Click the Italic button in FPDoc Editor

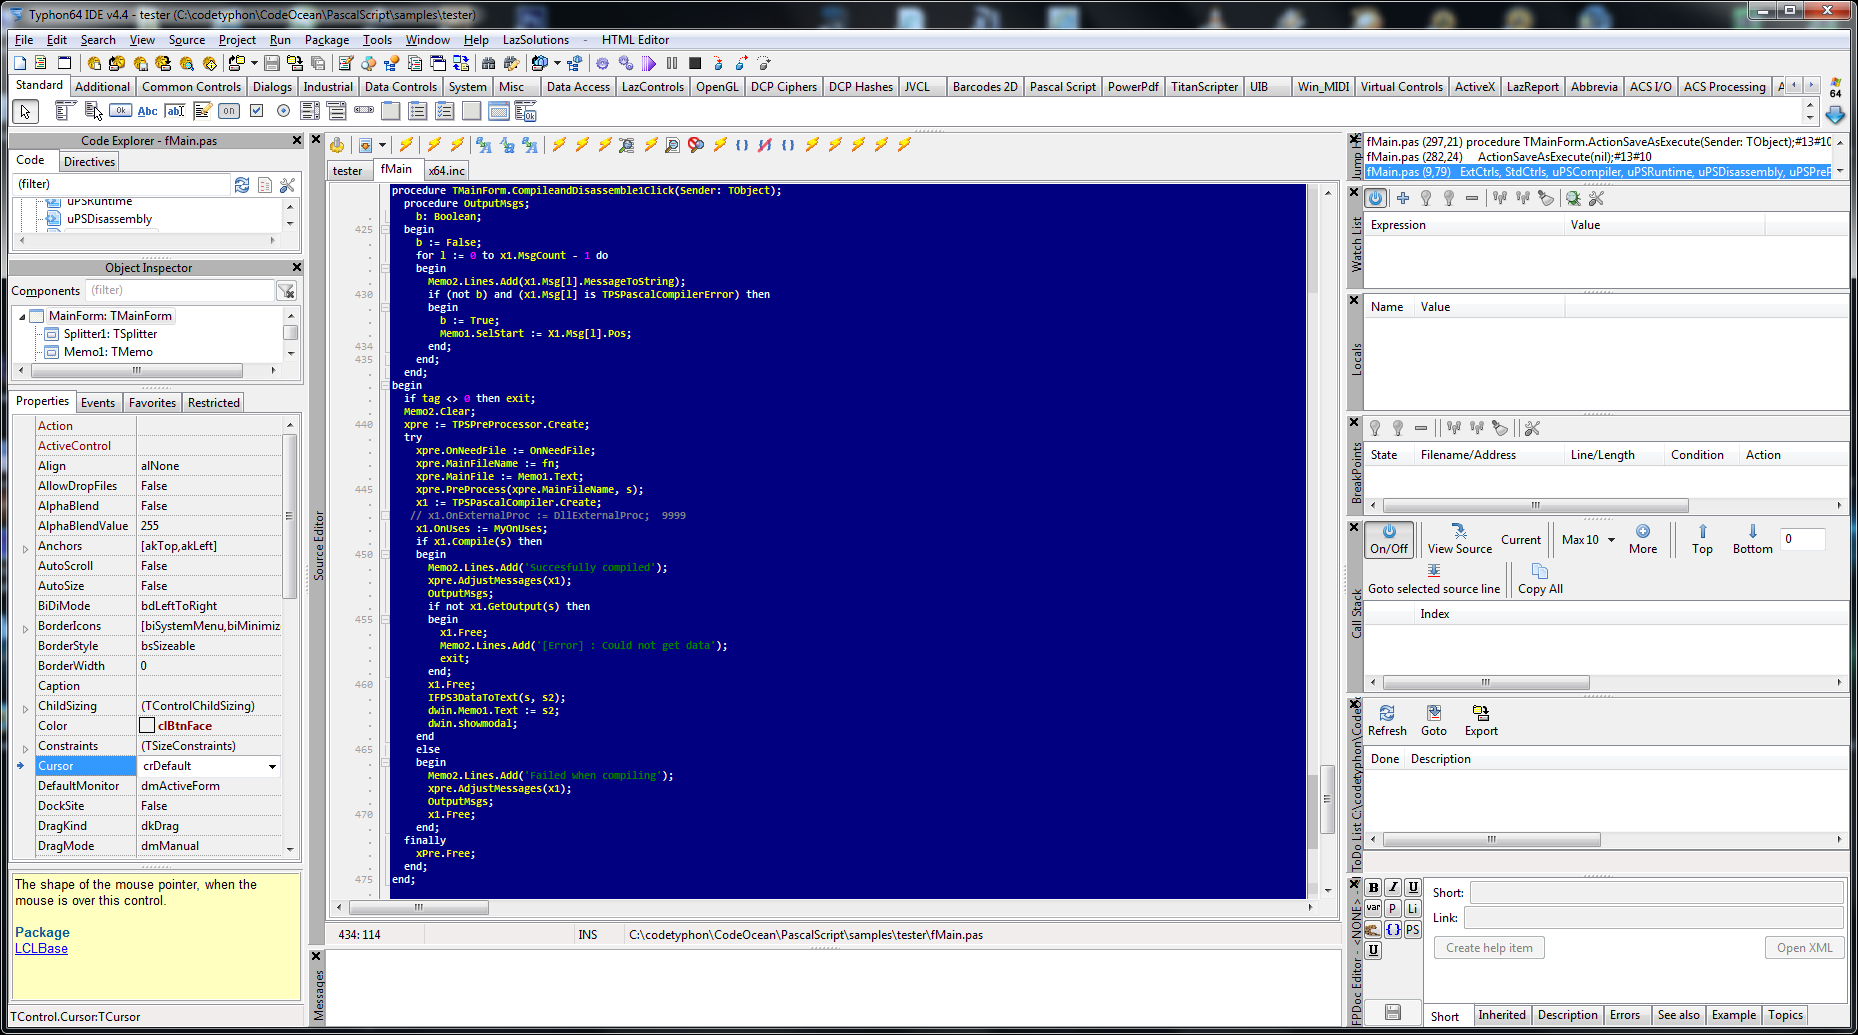pos(1393,887)
